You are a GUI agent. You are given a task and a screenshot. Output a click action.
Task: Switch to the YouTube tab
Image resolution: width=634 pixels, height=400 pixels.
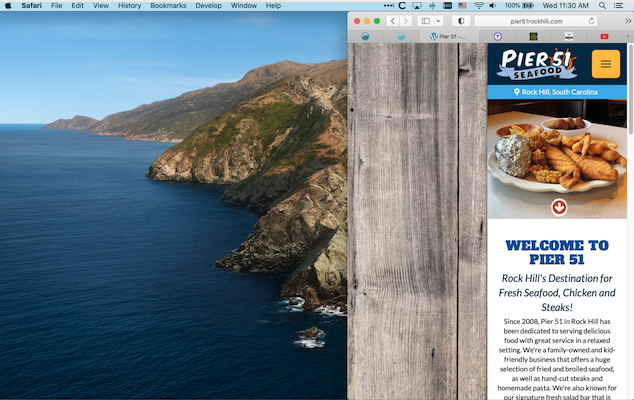pos(604,36)
